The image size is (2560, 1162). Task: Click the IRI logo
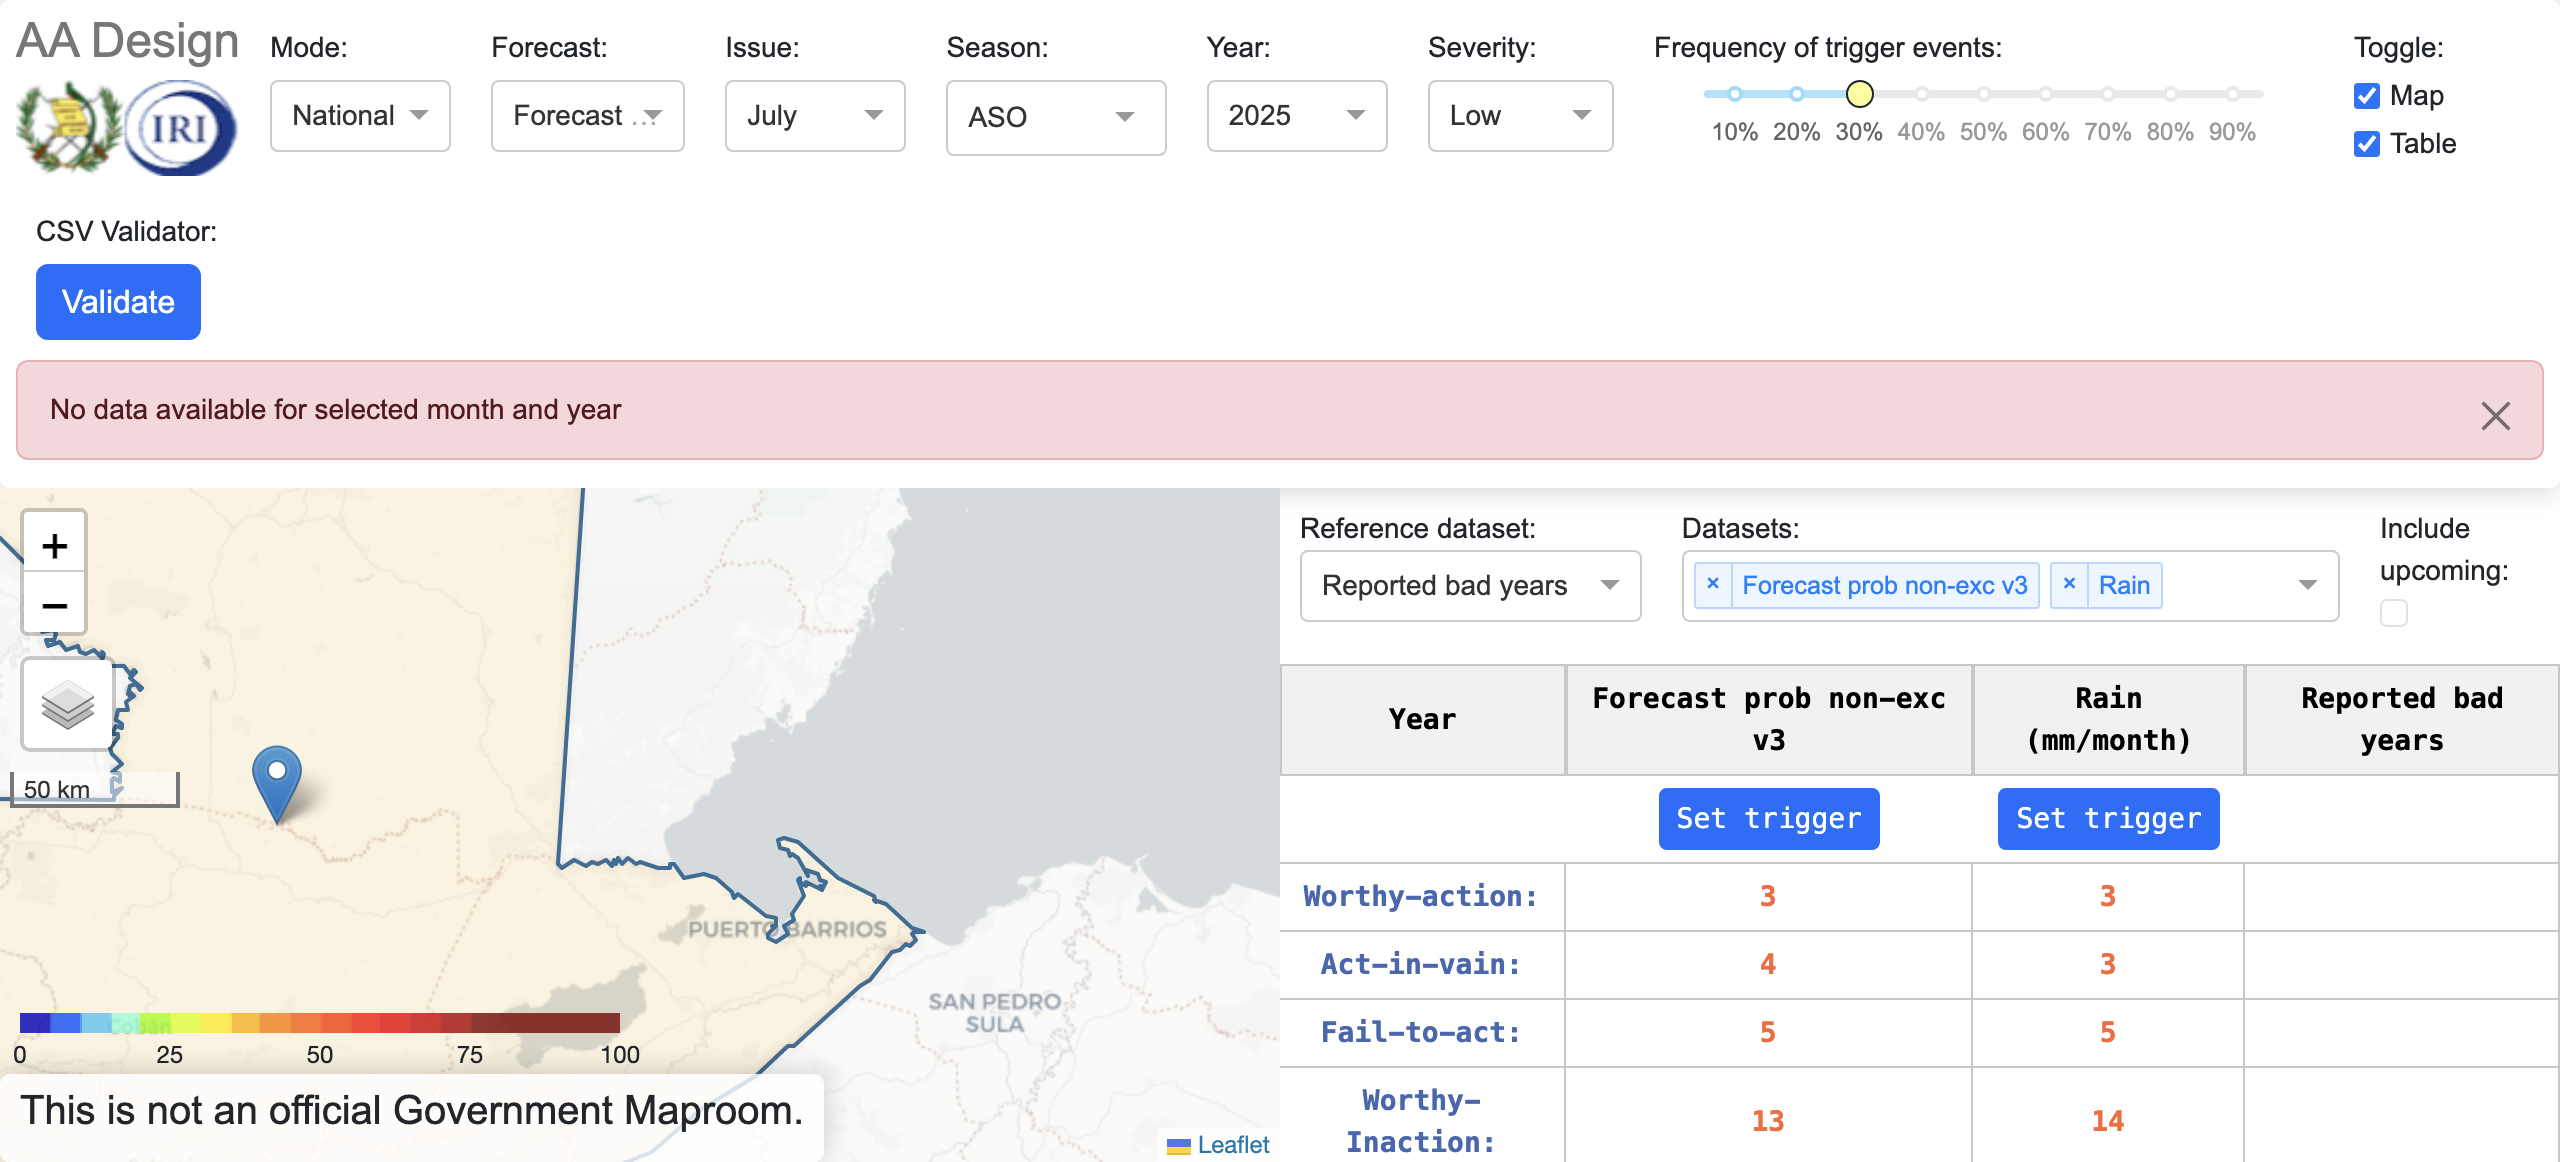tap(181, 128)
